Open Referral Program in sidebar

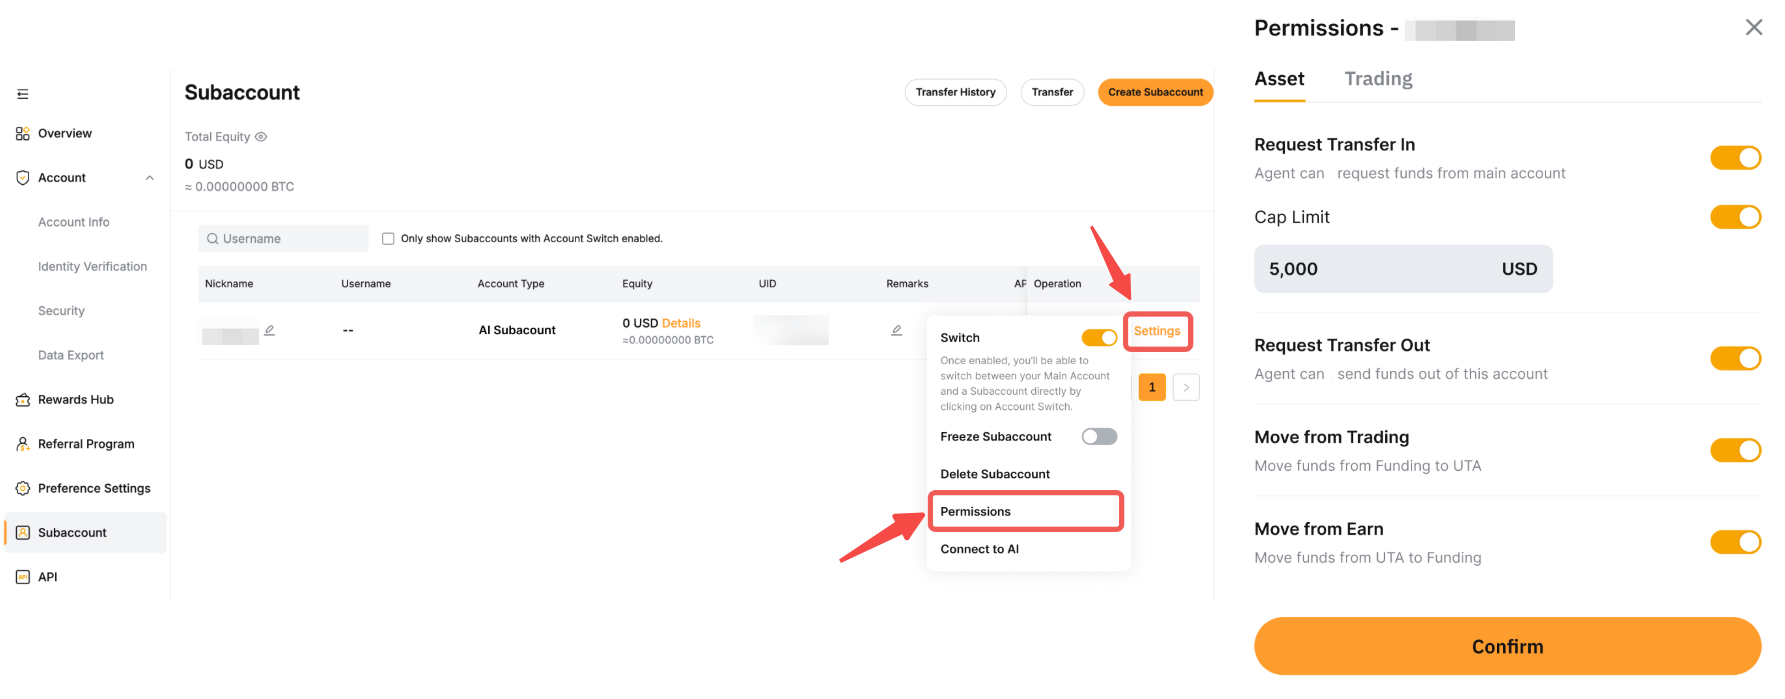click(85, 444)
